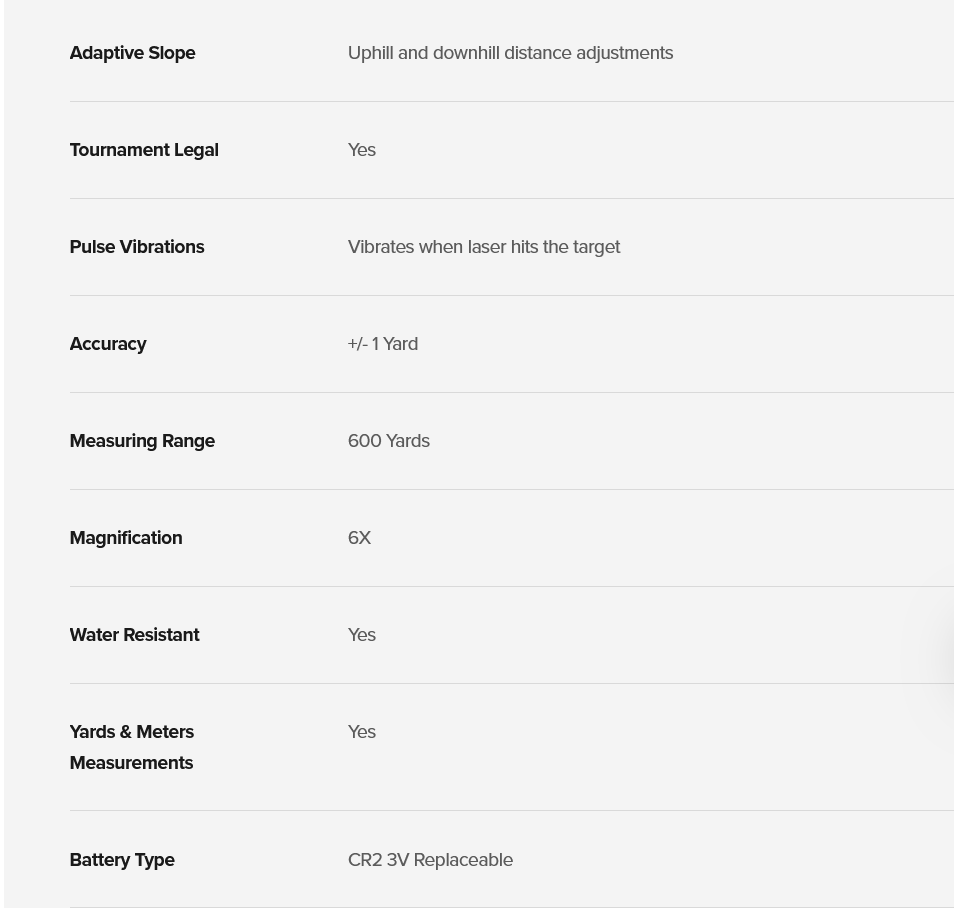Select the Yes value for Yards & Meters
Viewport: 954px width, 908px height.
[362, 732]
